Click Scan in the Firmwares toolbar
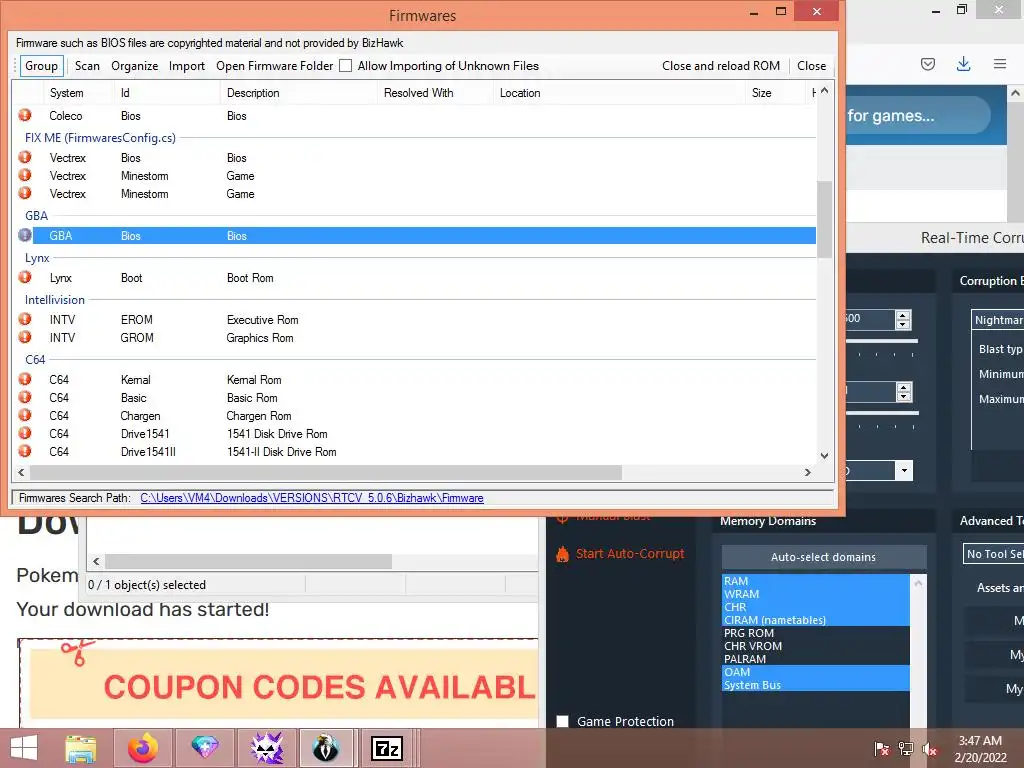Viewport: 1024px width, 768px height. pos(87,65)
